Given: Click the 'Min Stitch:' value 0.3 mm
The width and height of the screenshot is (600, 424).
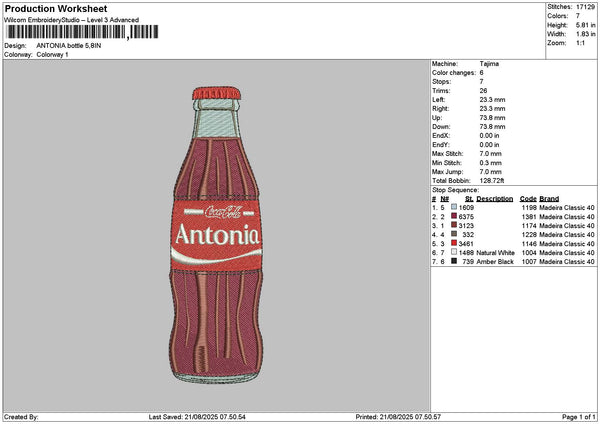Looking at the screenshot, I should (x=490, y=163).
